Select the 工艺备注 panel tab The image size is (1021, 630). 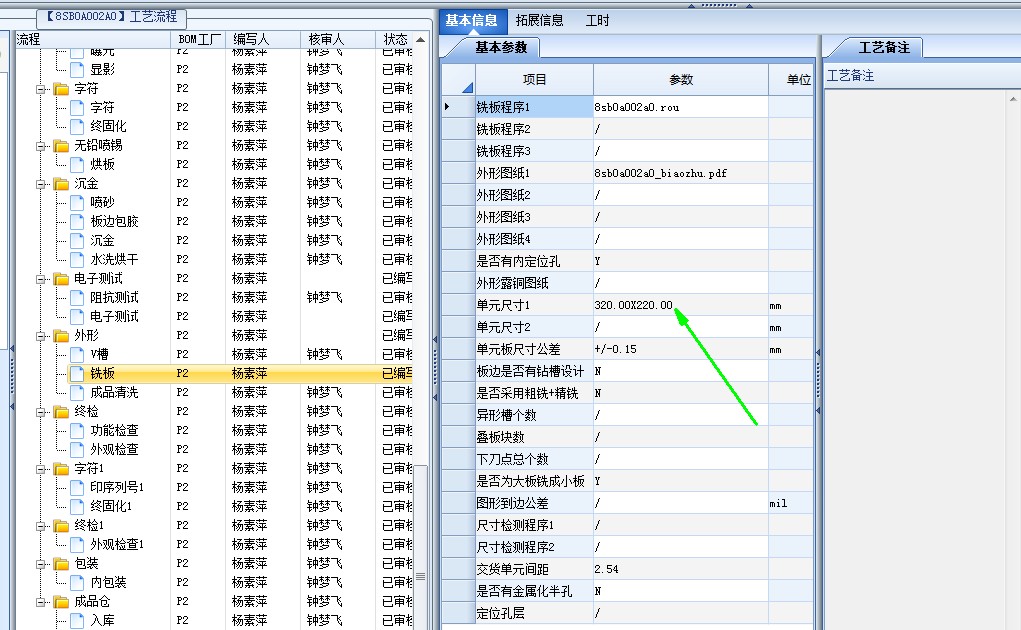click(884, 48)
